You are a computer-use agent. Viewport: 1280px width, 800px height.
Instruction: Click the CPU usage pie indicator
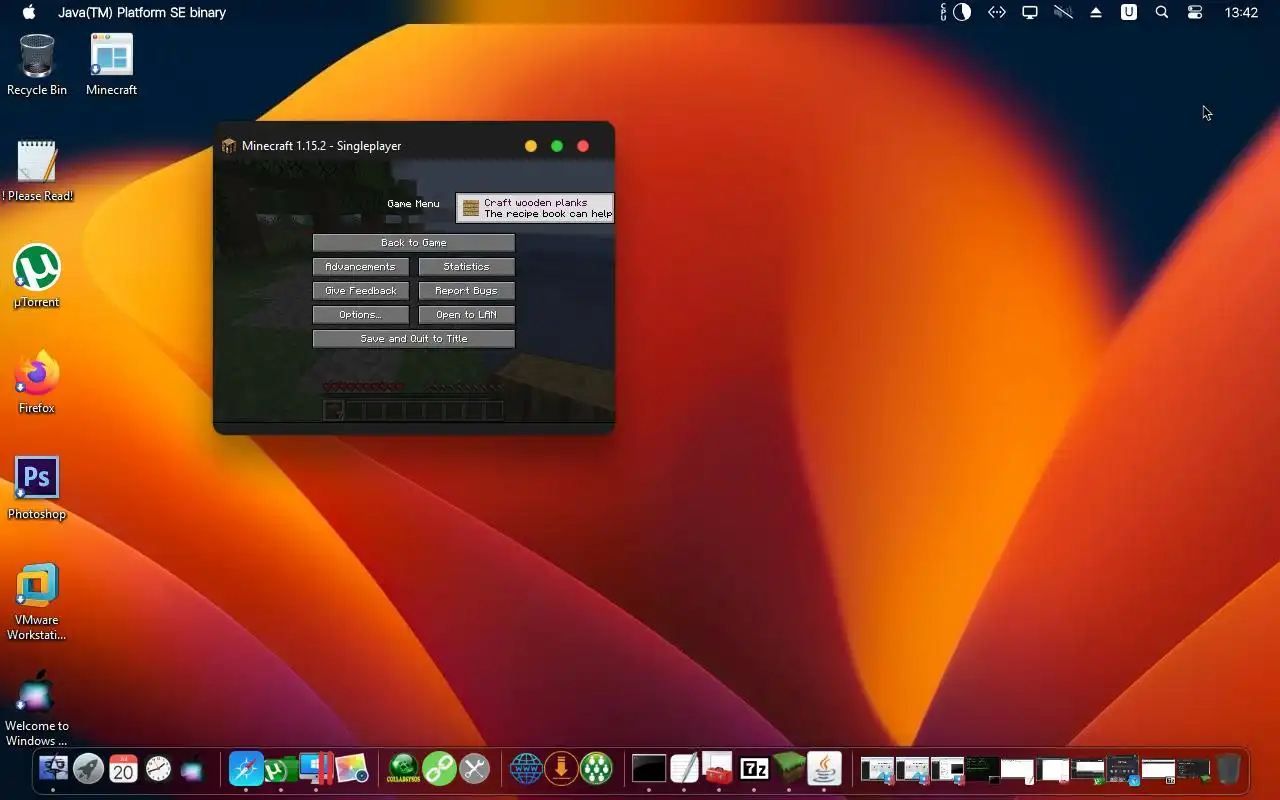pyautogui.click(x=961, y=12)
